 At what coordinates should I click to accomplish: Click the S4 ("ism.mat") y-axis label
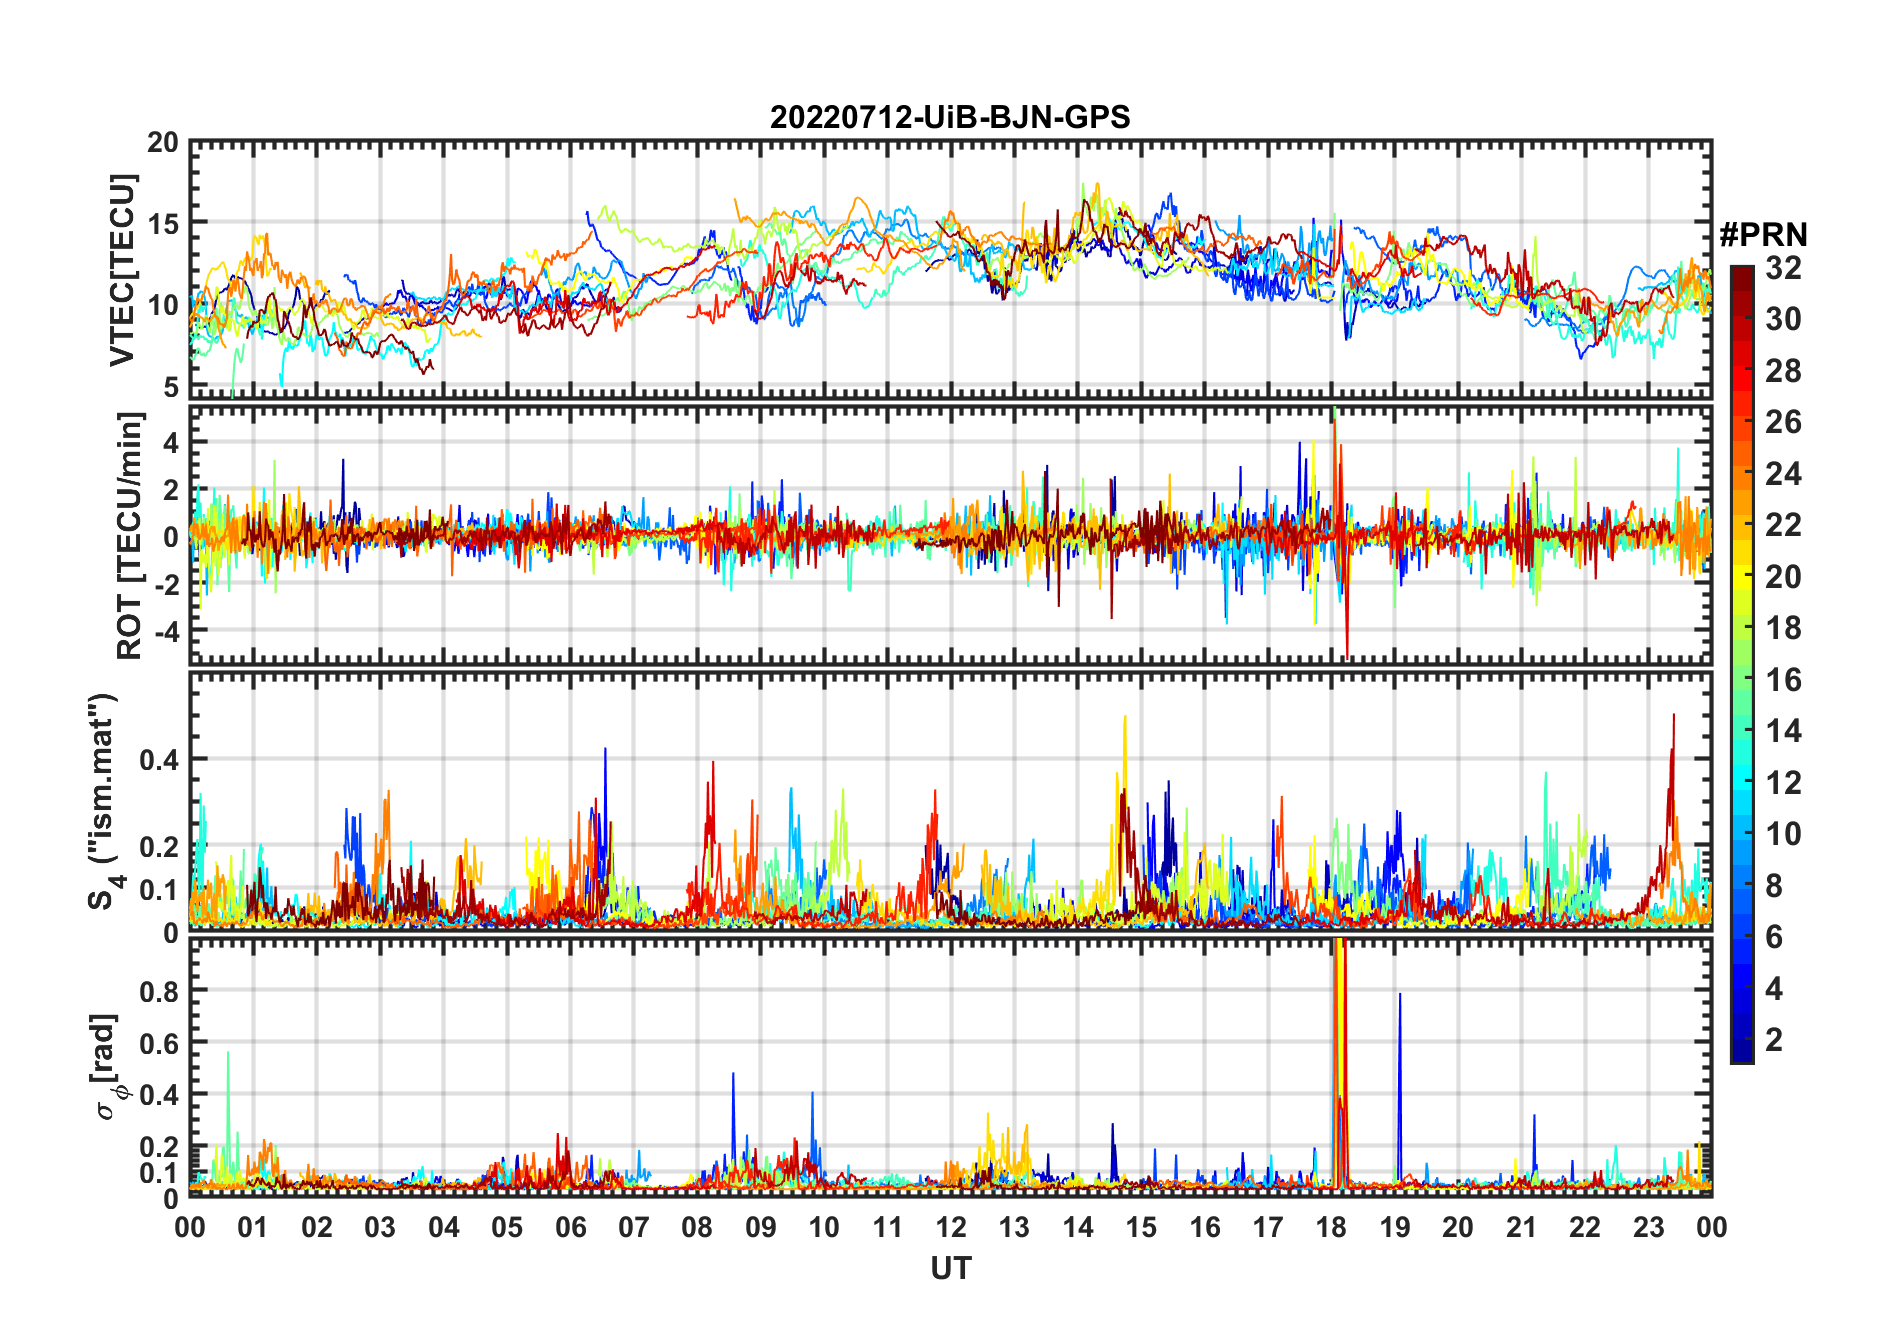click(104, 801)
